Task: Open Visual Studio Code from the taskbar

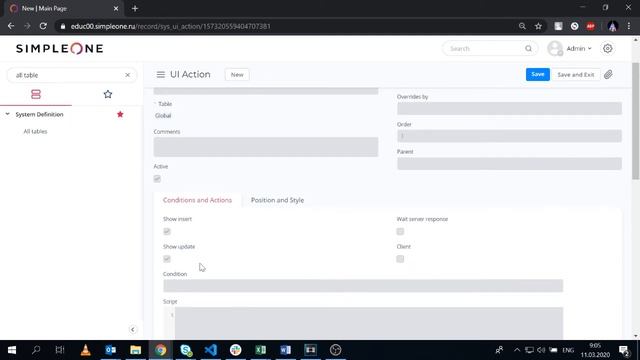Action: (x=211, y=350)
